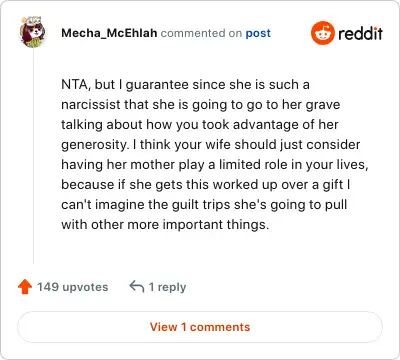Click the orange upvote arrow icon

[x=25, y=287]
